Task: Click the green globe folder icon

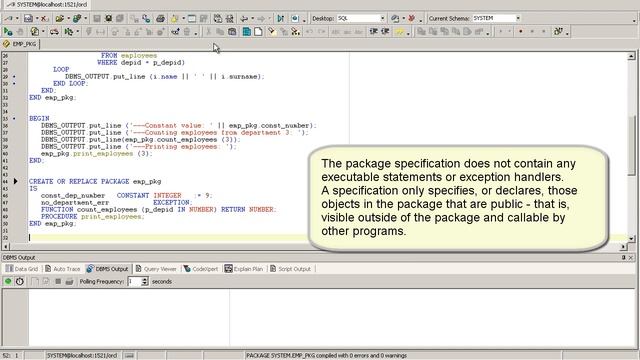Action: coord(77,18)
